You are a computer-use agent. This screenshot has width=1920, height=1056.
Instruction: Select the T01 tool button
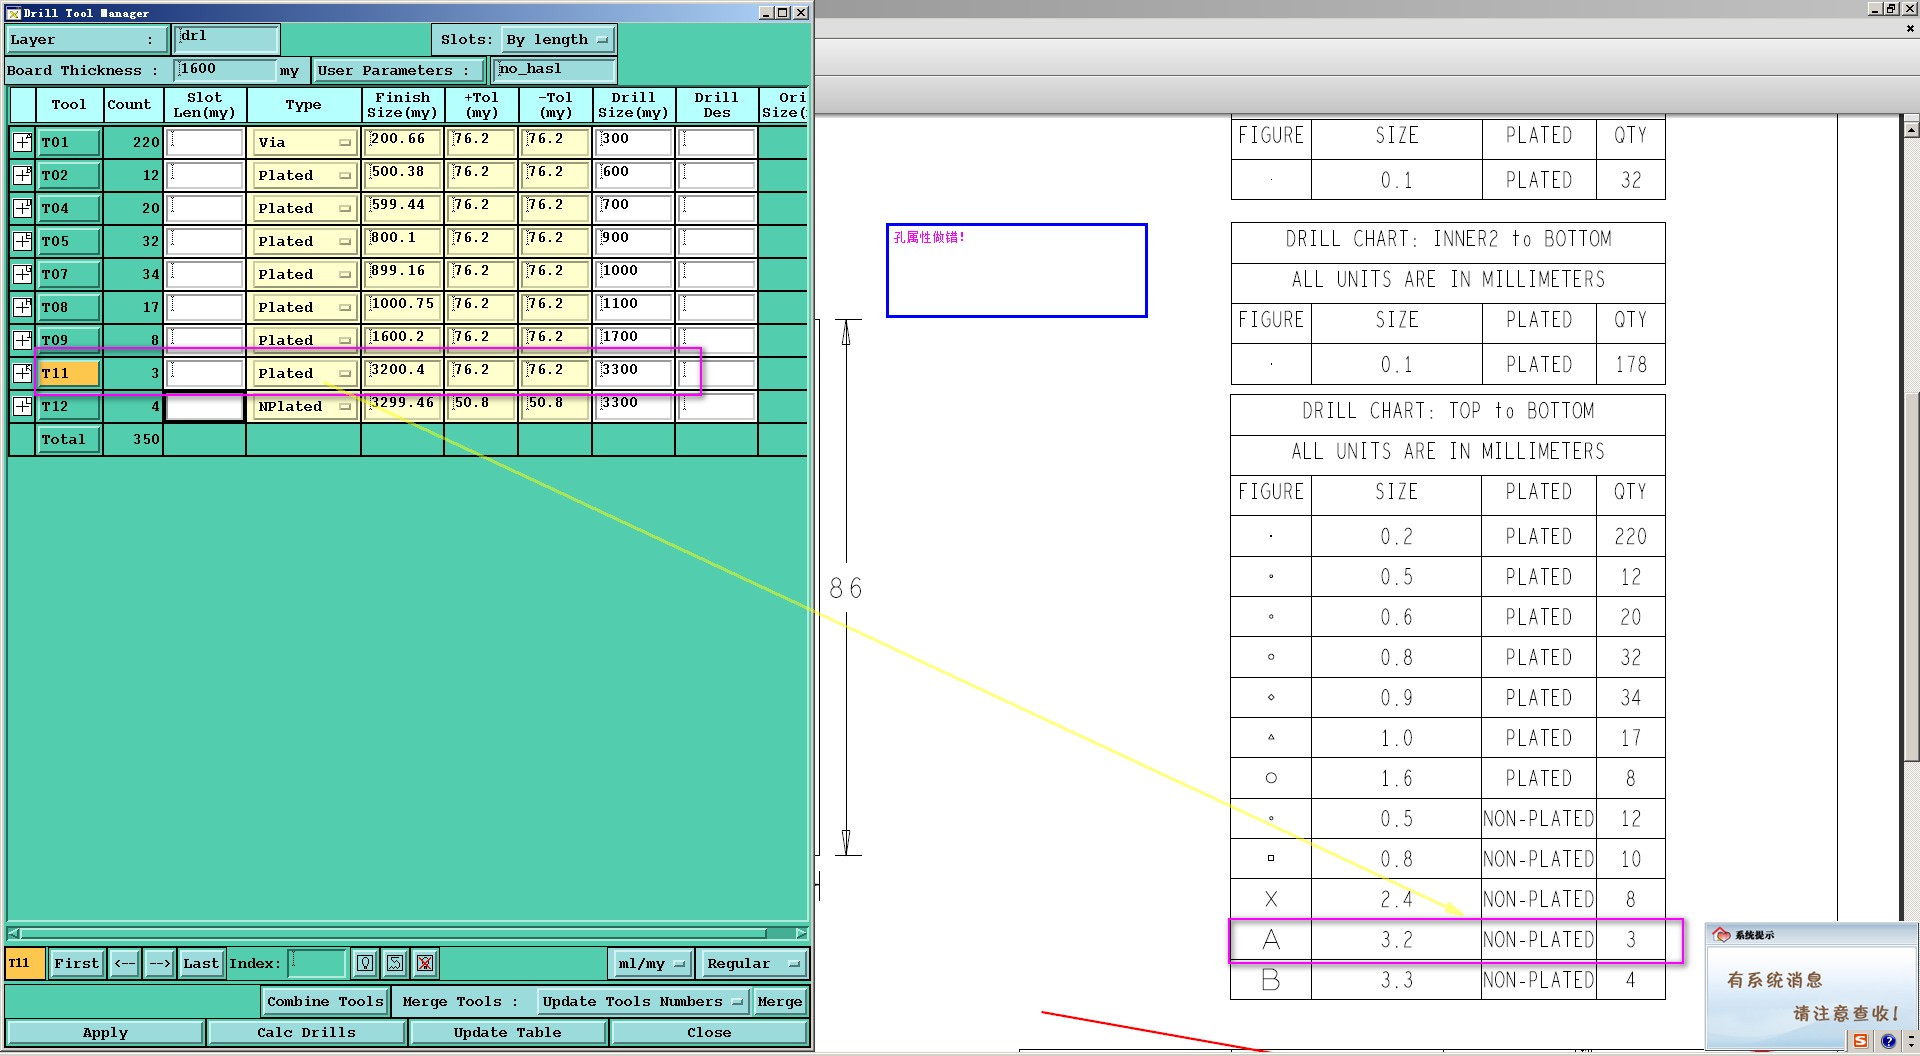[68, 143]
